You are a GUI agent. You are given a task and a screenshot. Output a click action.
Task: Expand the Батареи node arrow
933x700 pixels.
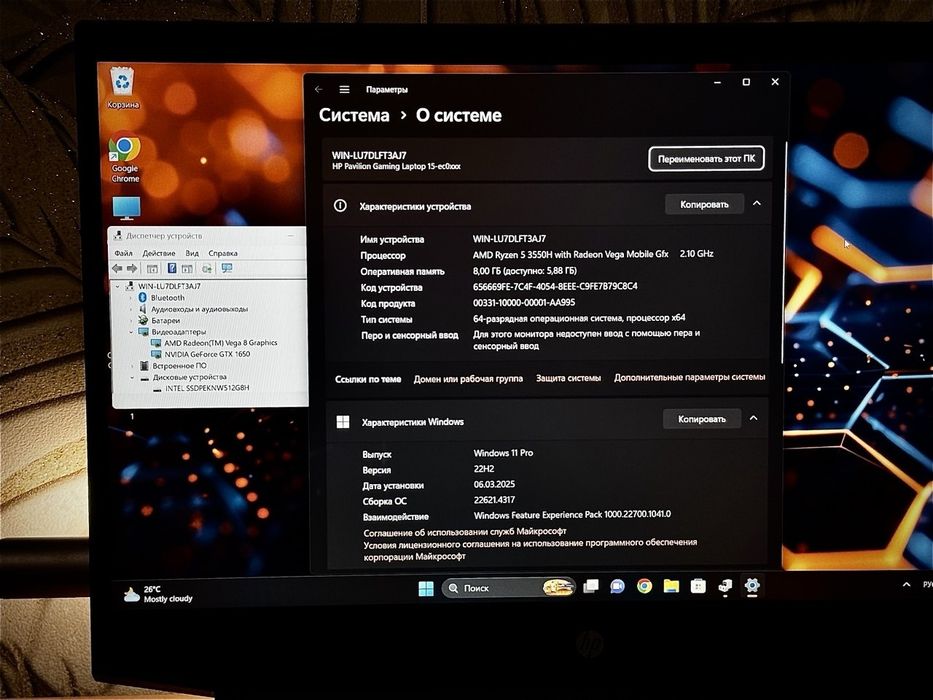(x=132, y=320)
